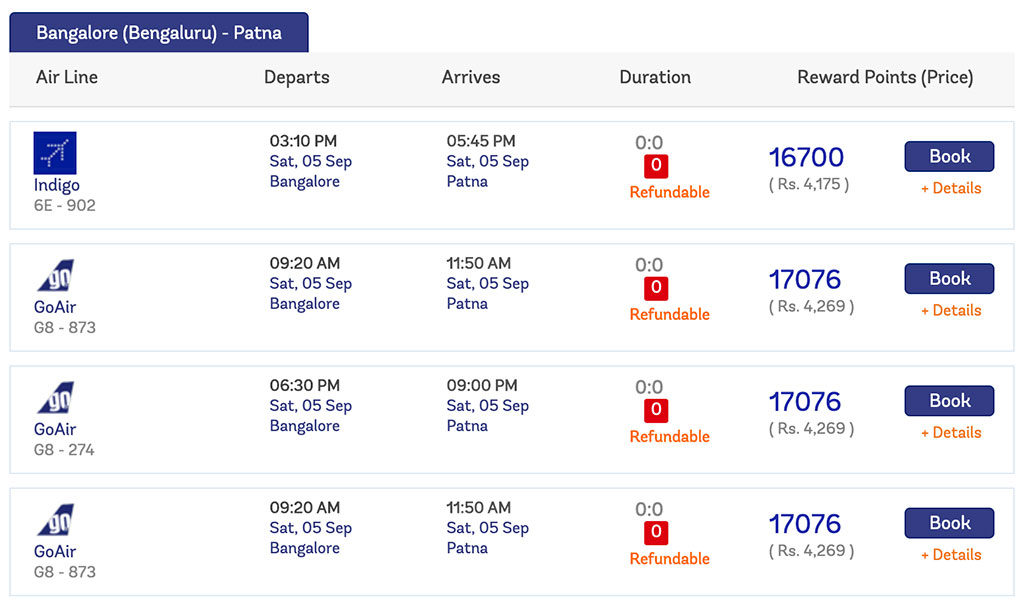
Task: Book the GoAir 06:30 PM flight
Action: (950, 401)
